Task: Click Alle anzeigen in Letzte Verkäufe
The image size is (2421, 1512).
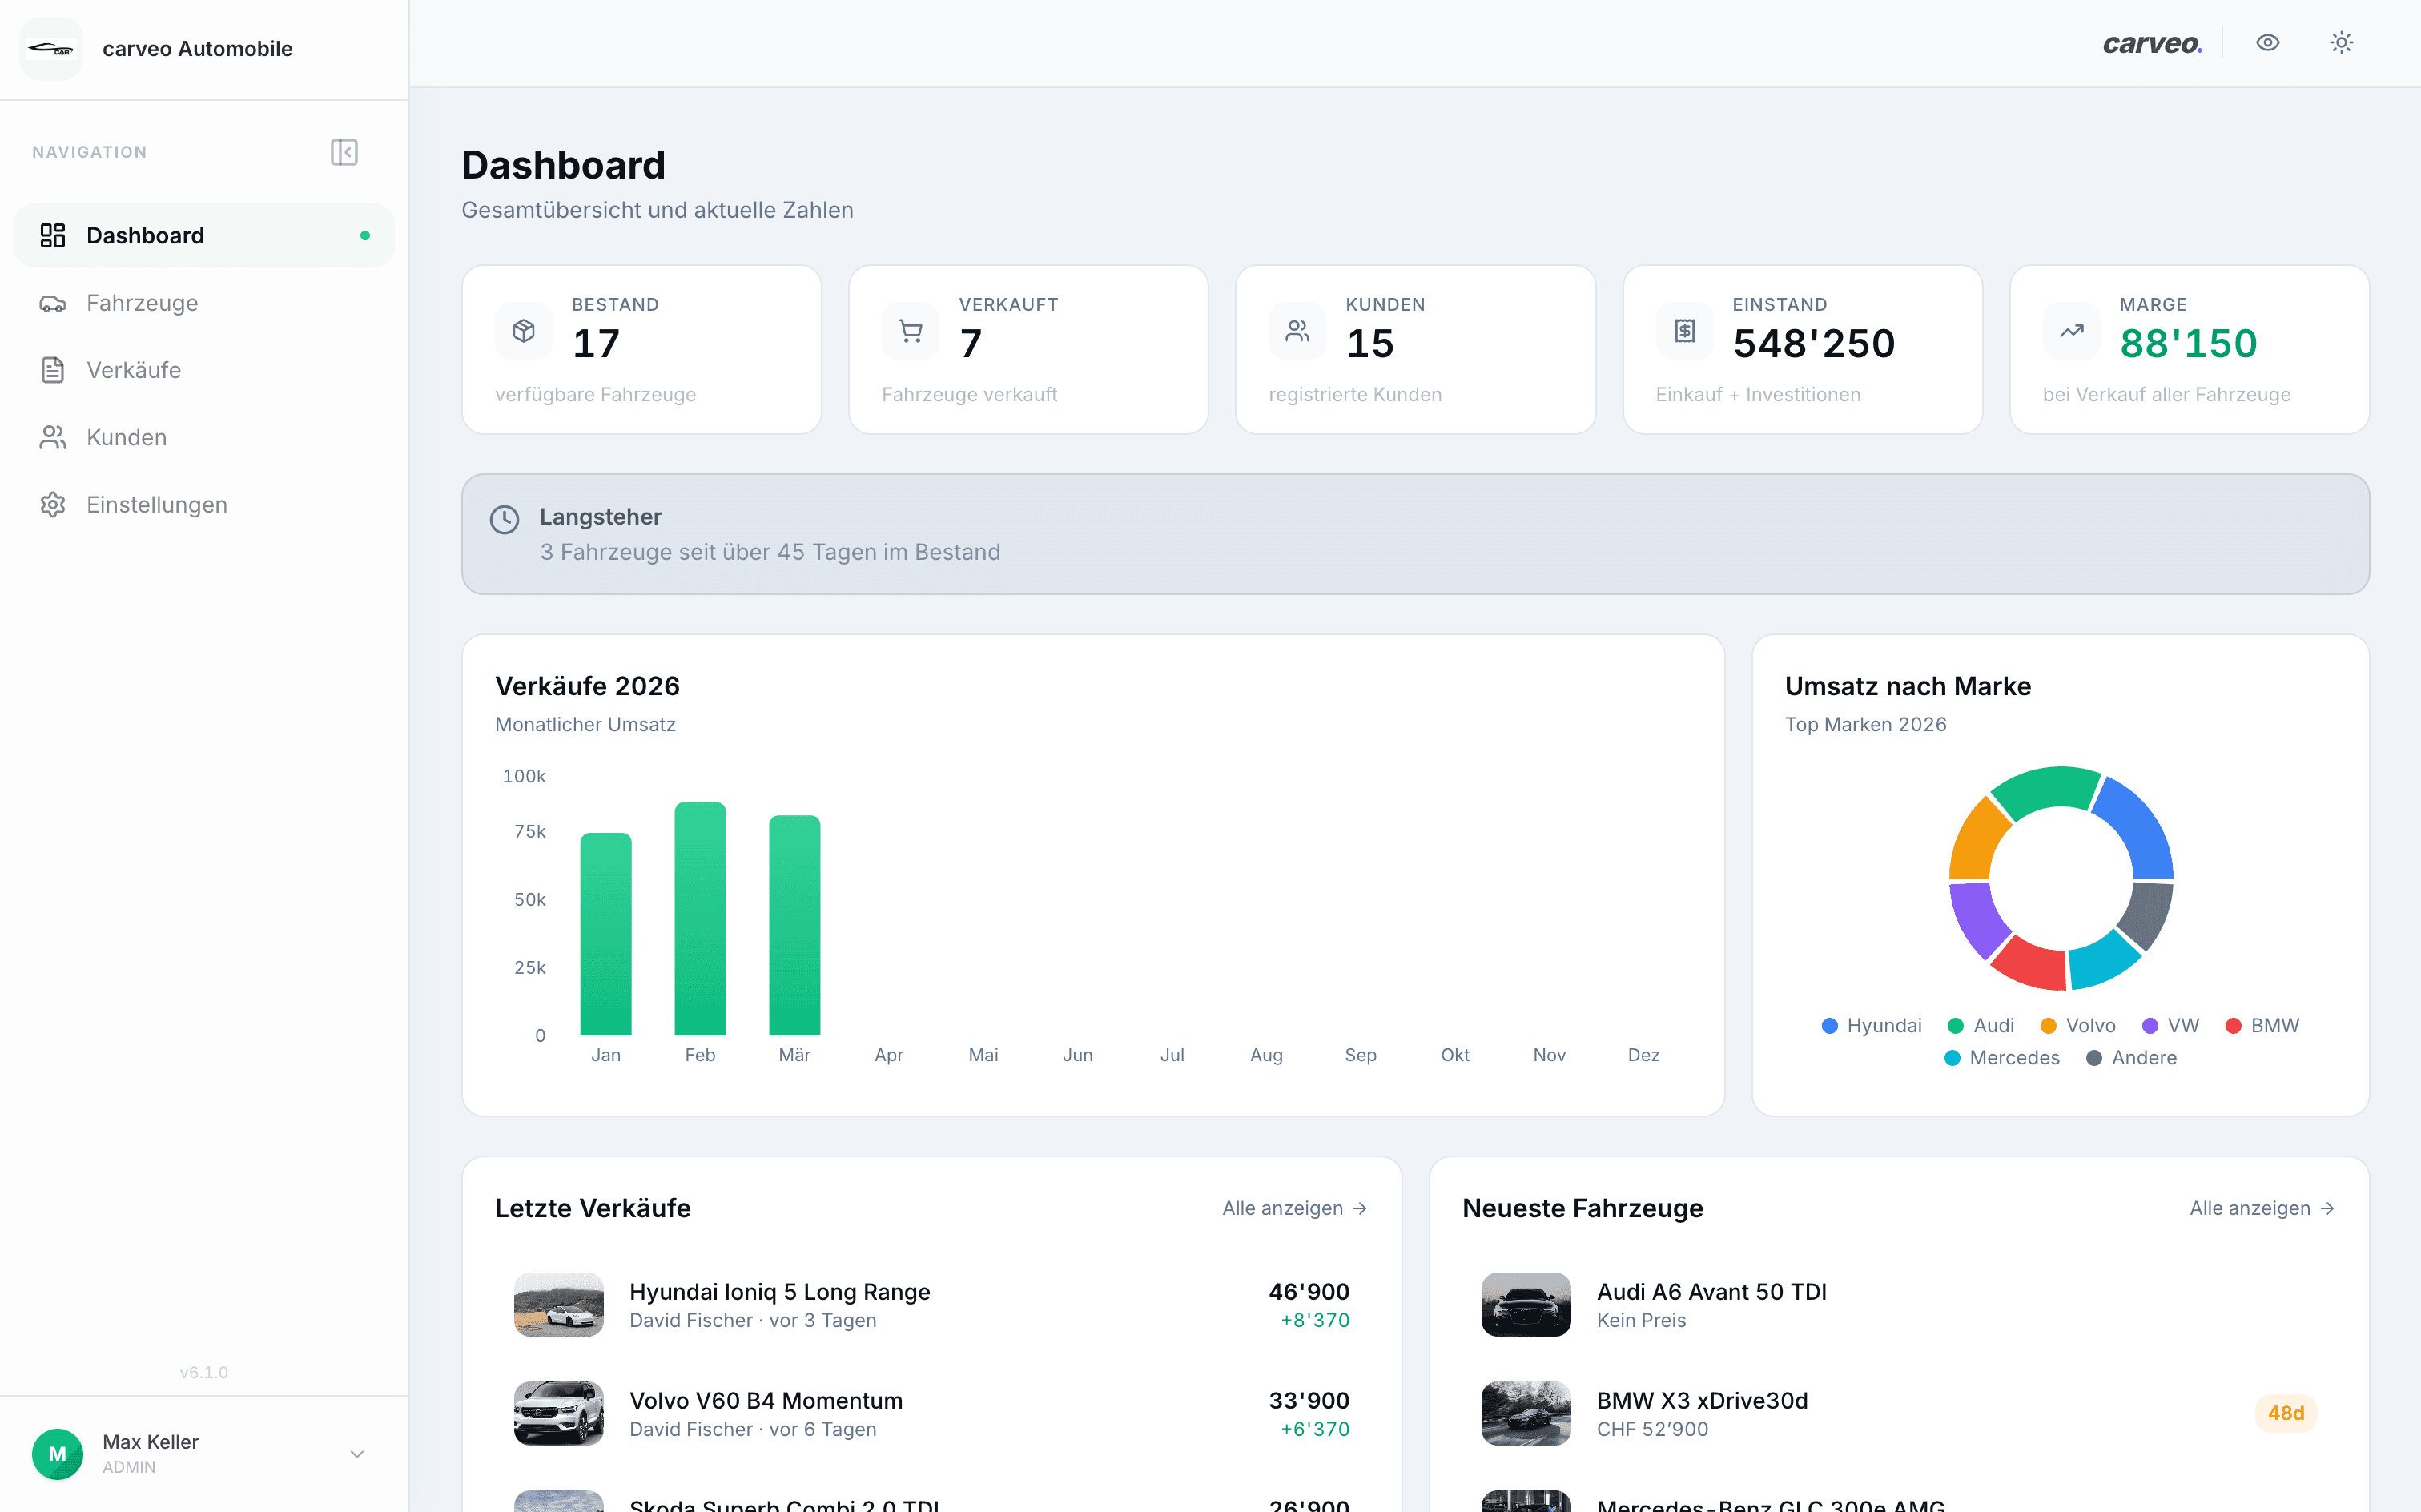Action: coord(1295,1208)
